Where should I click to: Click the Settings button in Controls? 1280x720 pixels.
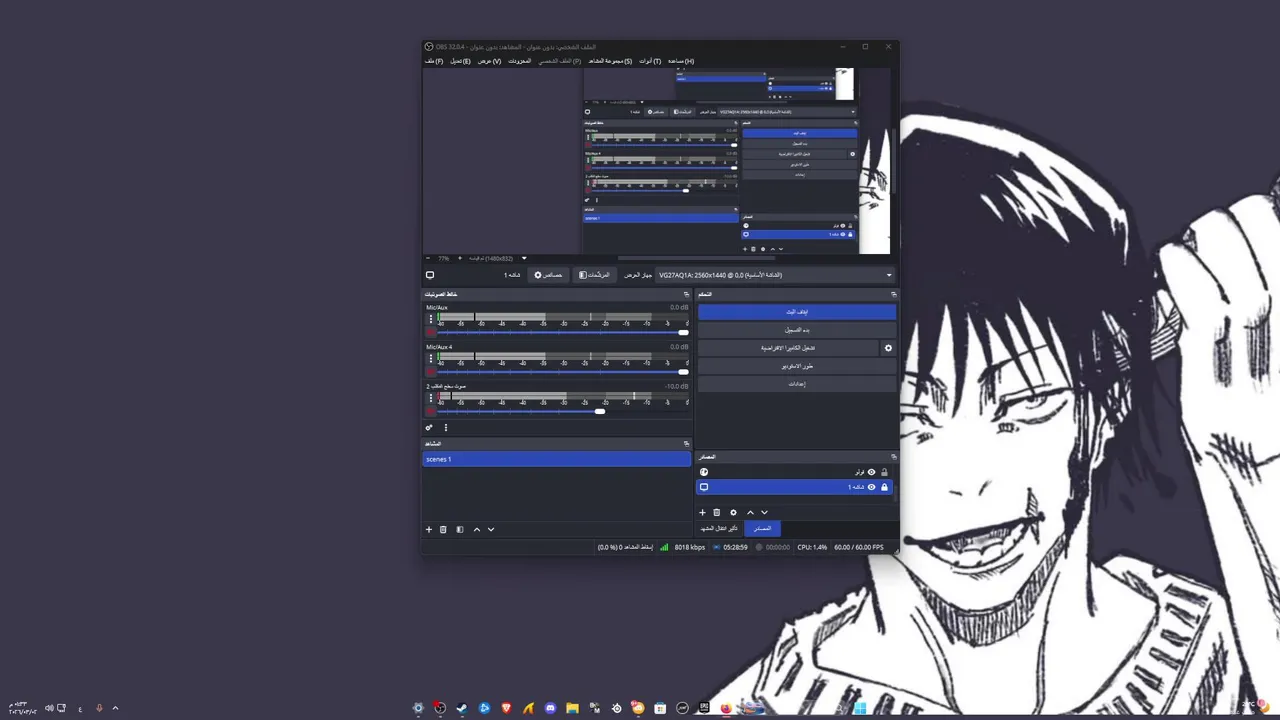click(797, 384)
